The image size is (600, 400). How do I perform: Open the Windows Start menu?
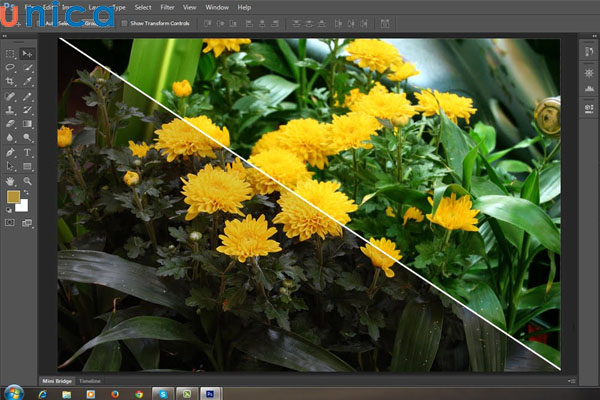14,393
